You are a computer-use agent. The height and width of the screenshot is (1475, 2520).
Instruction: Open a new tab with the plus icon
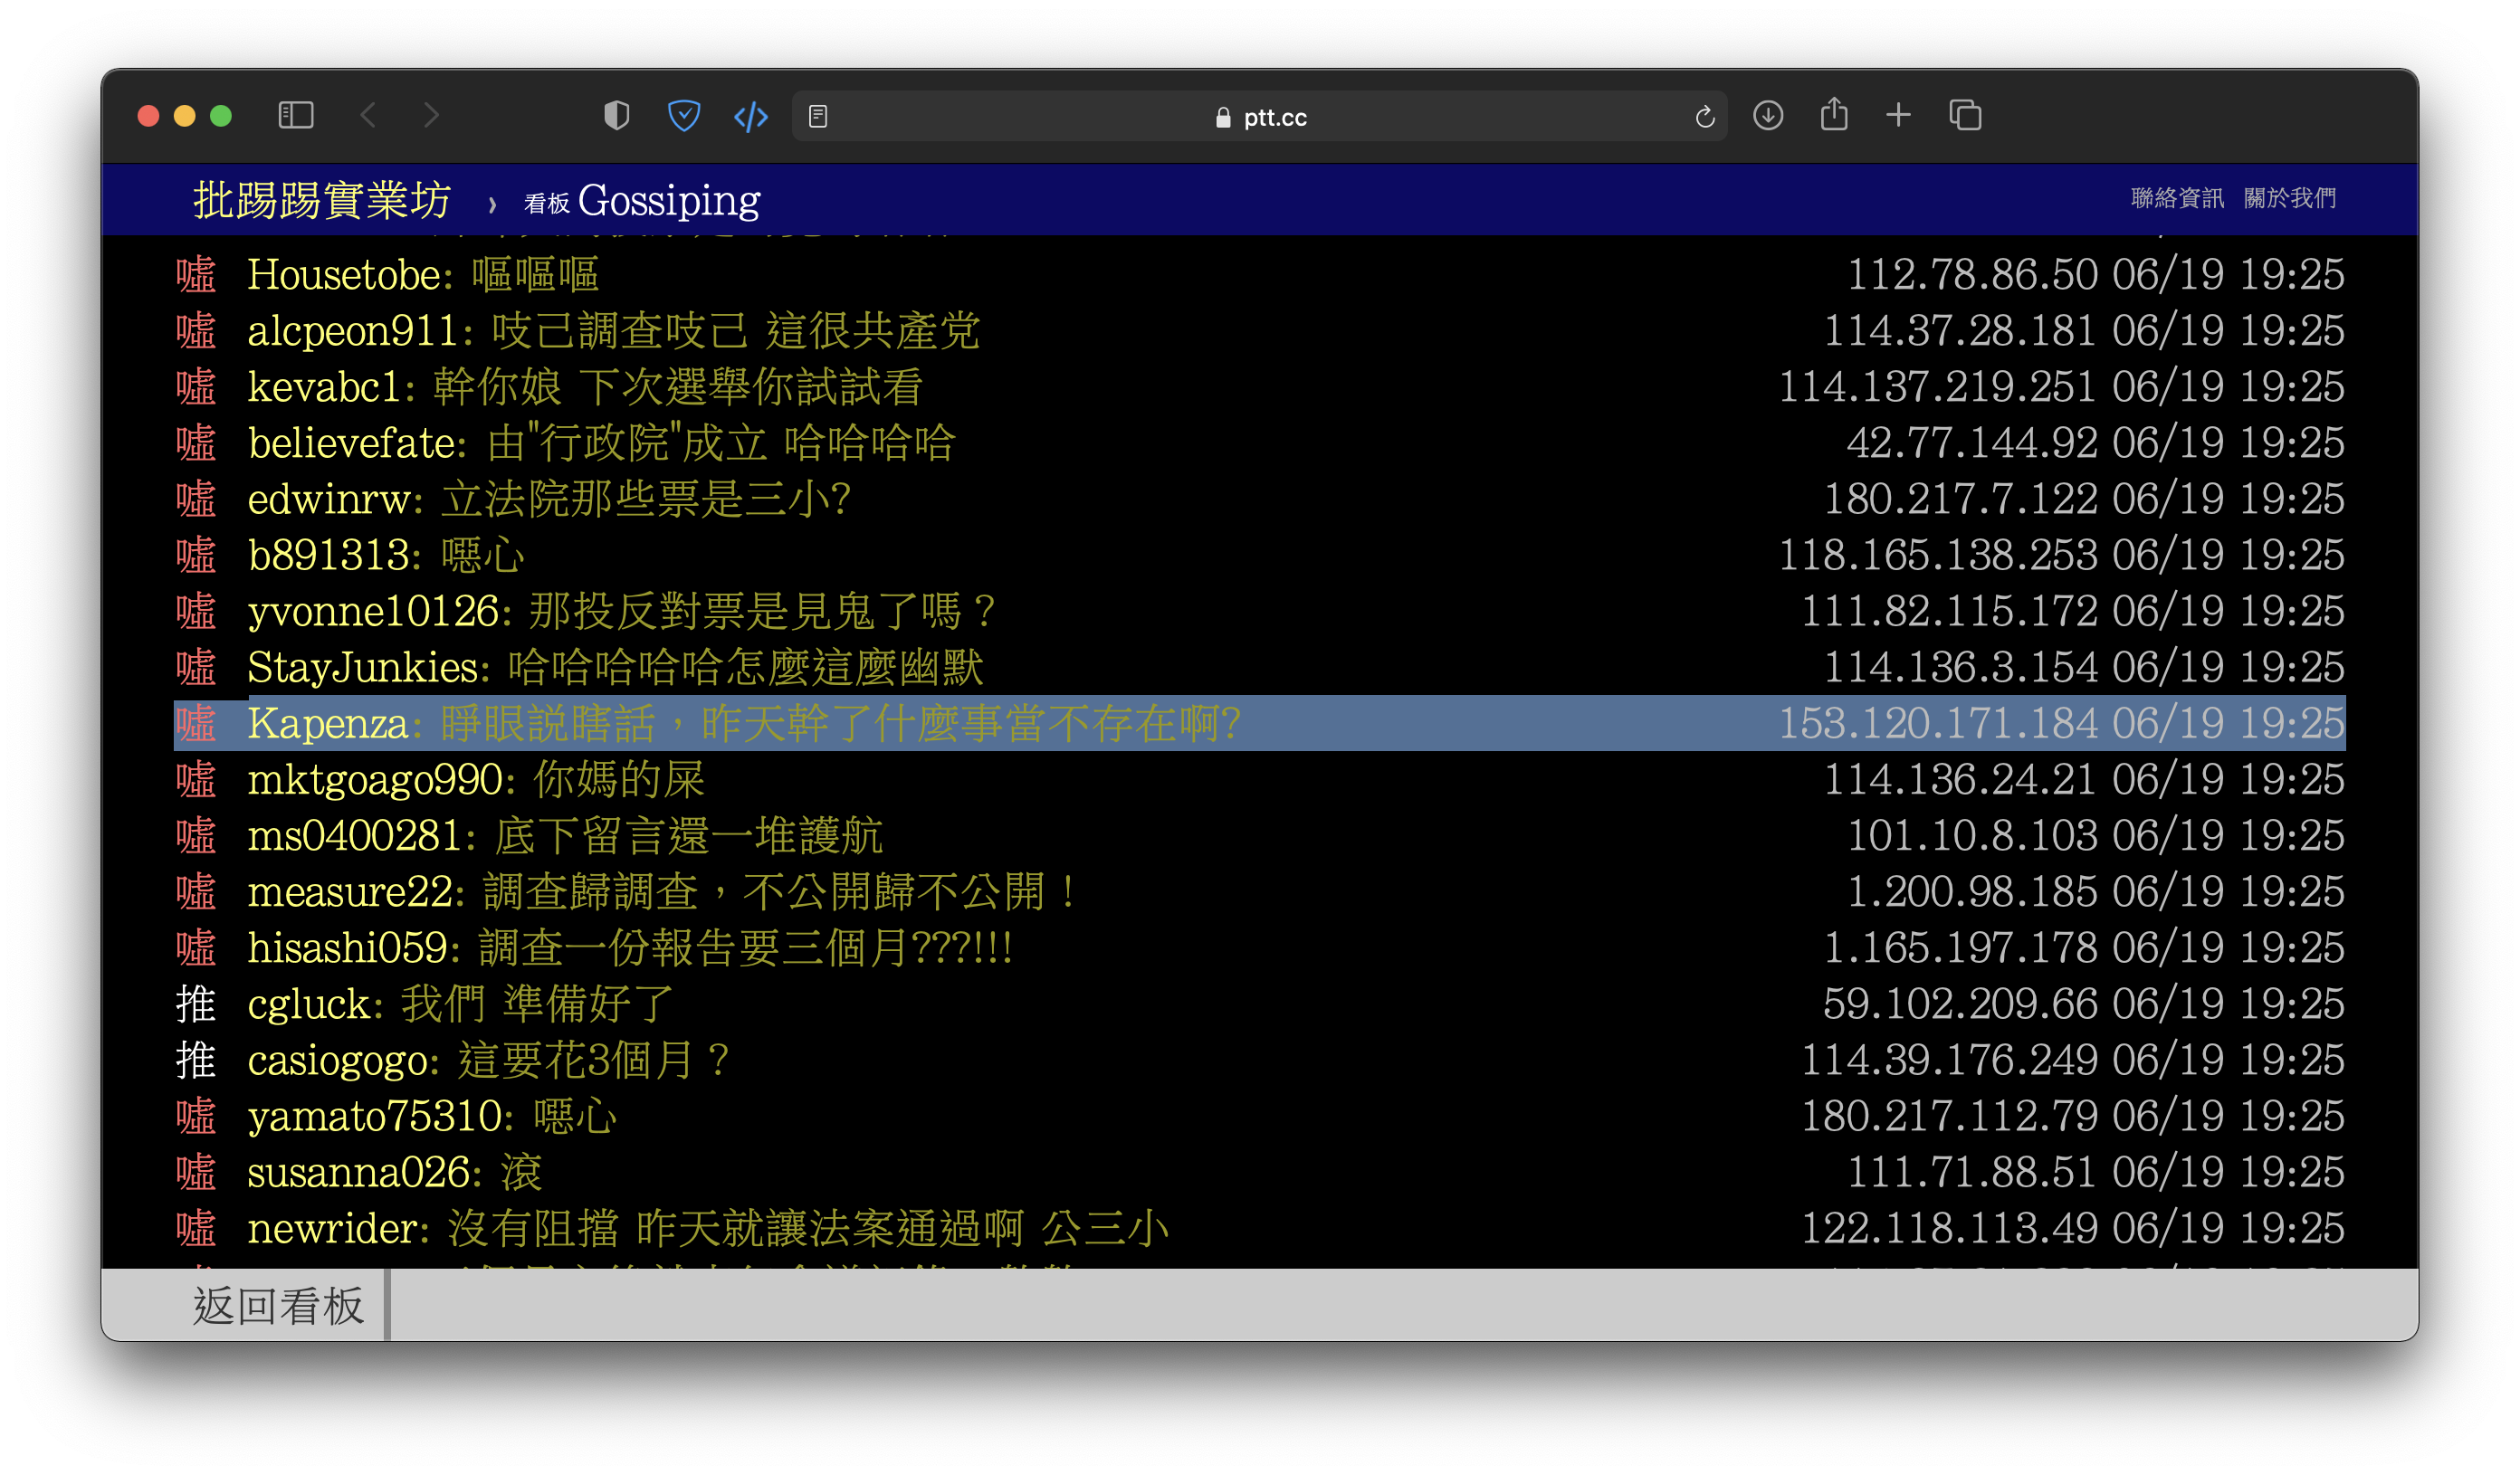point(1898,116)
